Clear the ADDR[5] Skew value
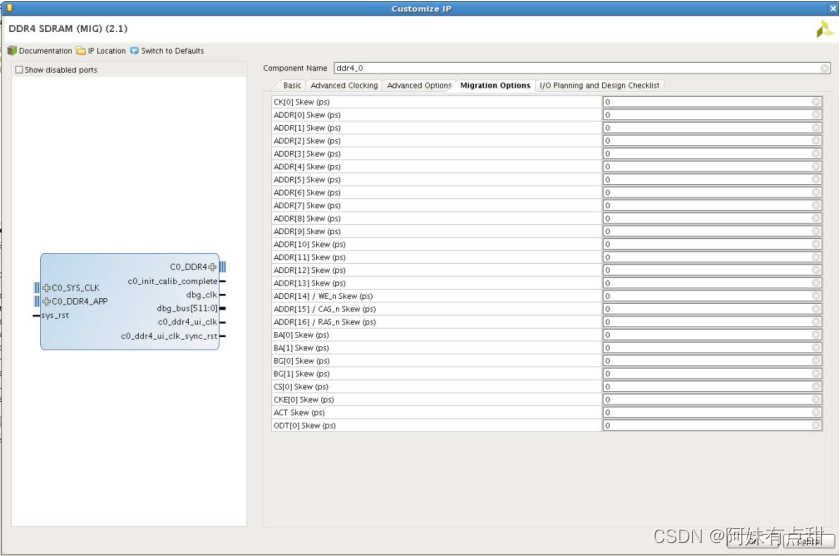The width and height of the screenshot is (840, 556). pyautogui.click(x=815, y=179)
